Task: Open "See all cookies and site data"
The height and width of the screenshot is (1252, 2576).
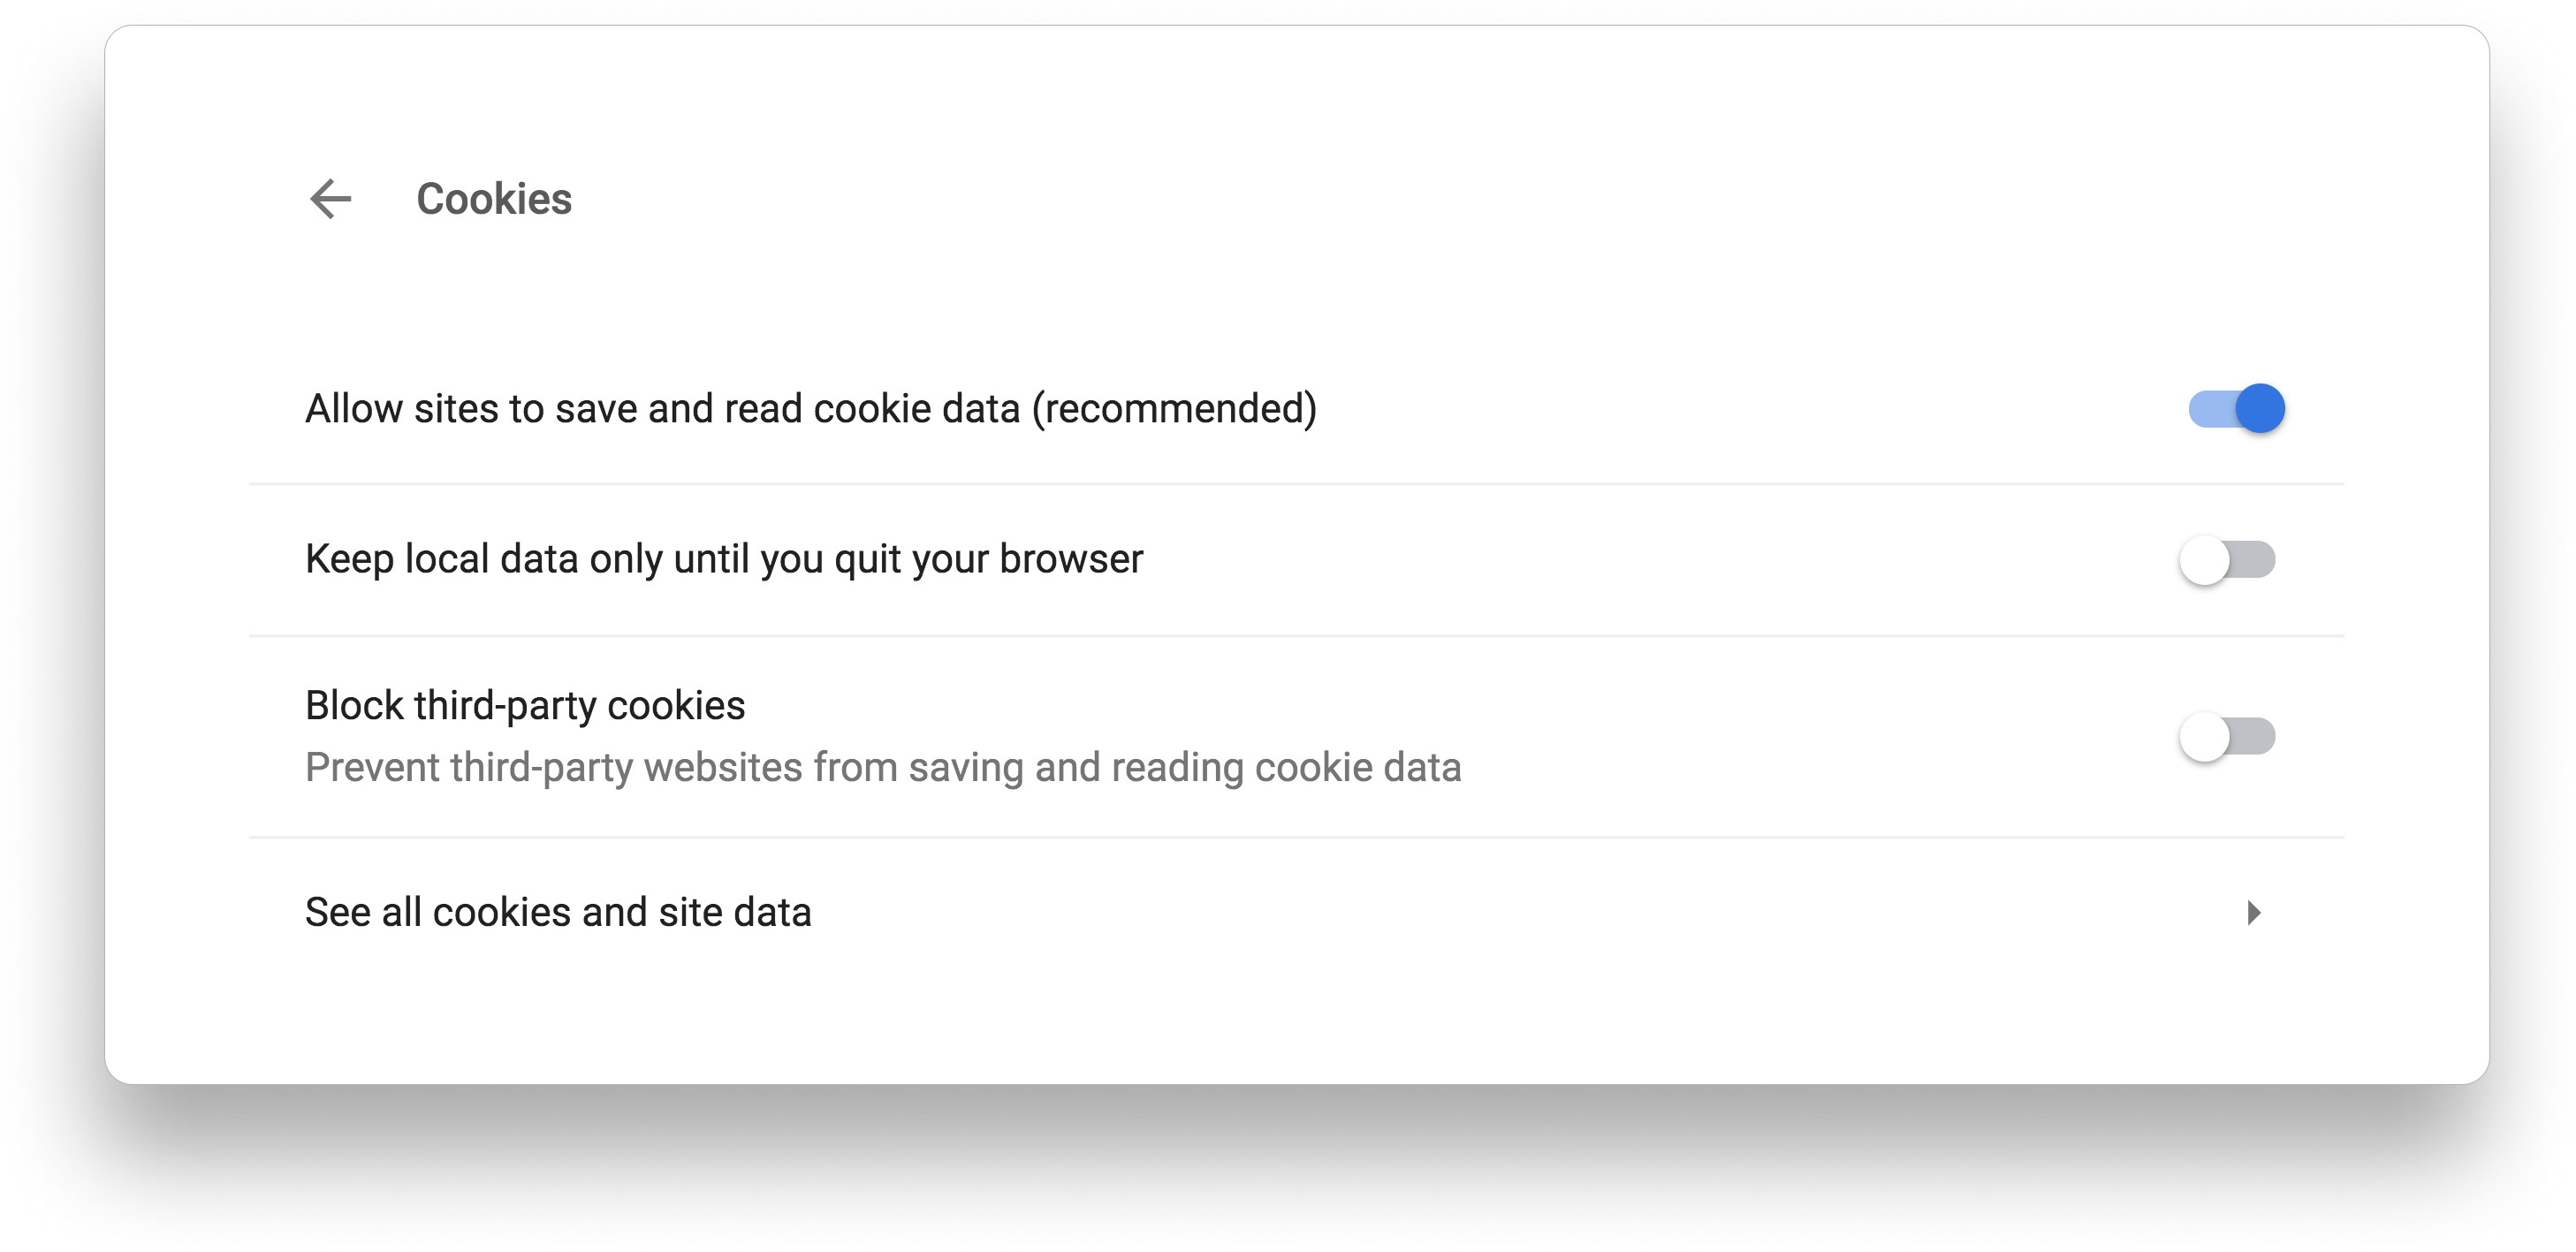Action: click(558, 912)
